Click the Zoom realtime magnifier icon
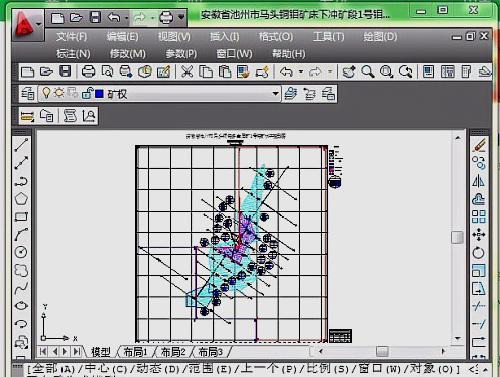This screenshot has width=500, height=377. [x=368, y=72]
